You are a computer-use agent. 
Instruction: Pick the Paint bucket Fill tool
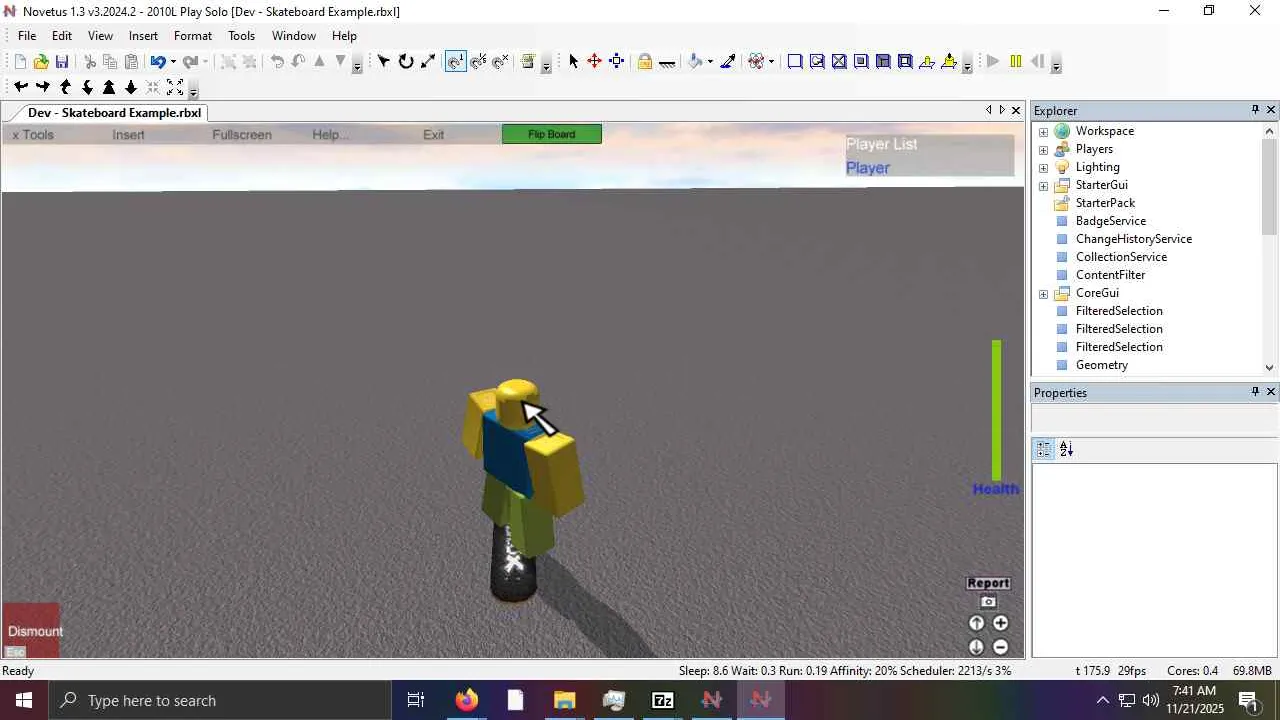[x=697, y=62]
